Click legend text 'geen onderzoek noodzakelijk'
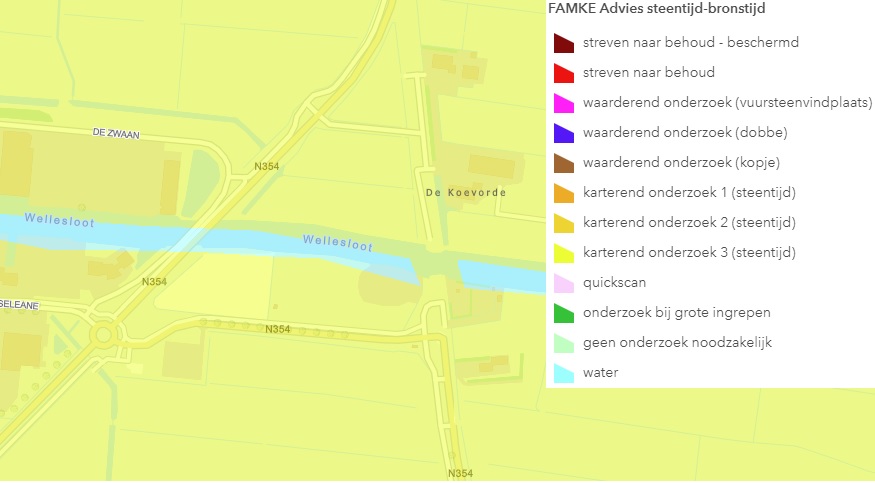Viewport: 875px width, 483px height. click(x=677, y=342)
